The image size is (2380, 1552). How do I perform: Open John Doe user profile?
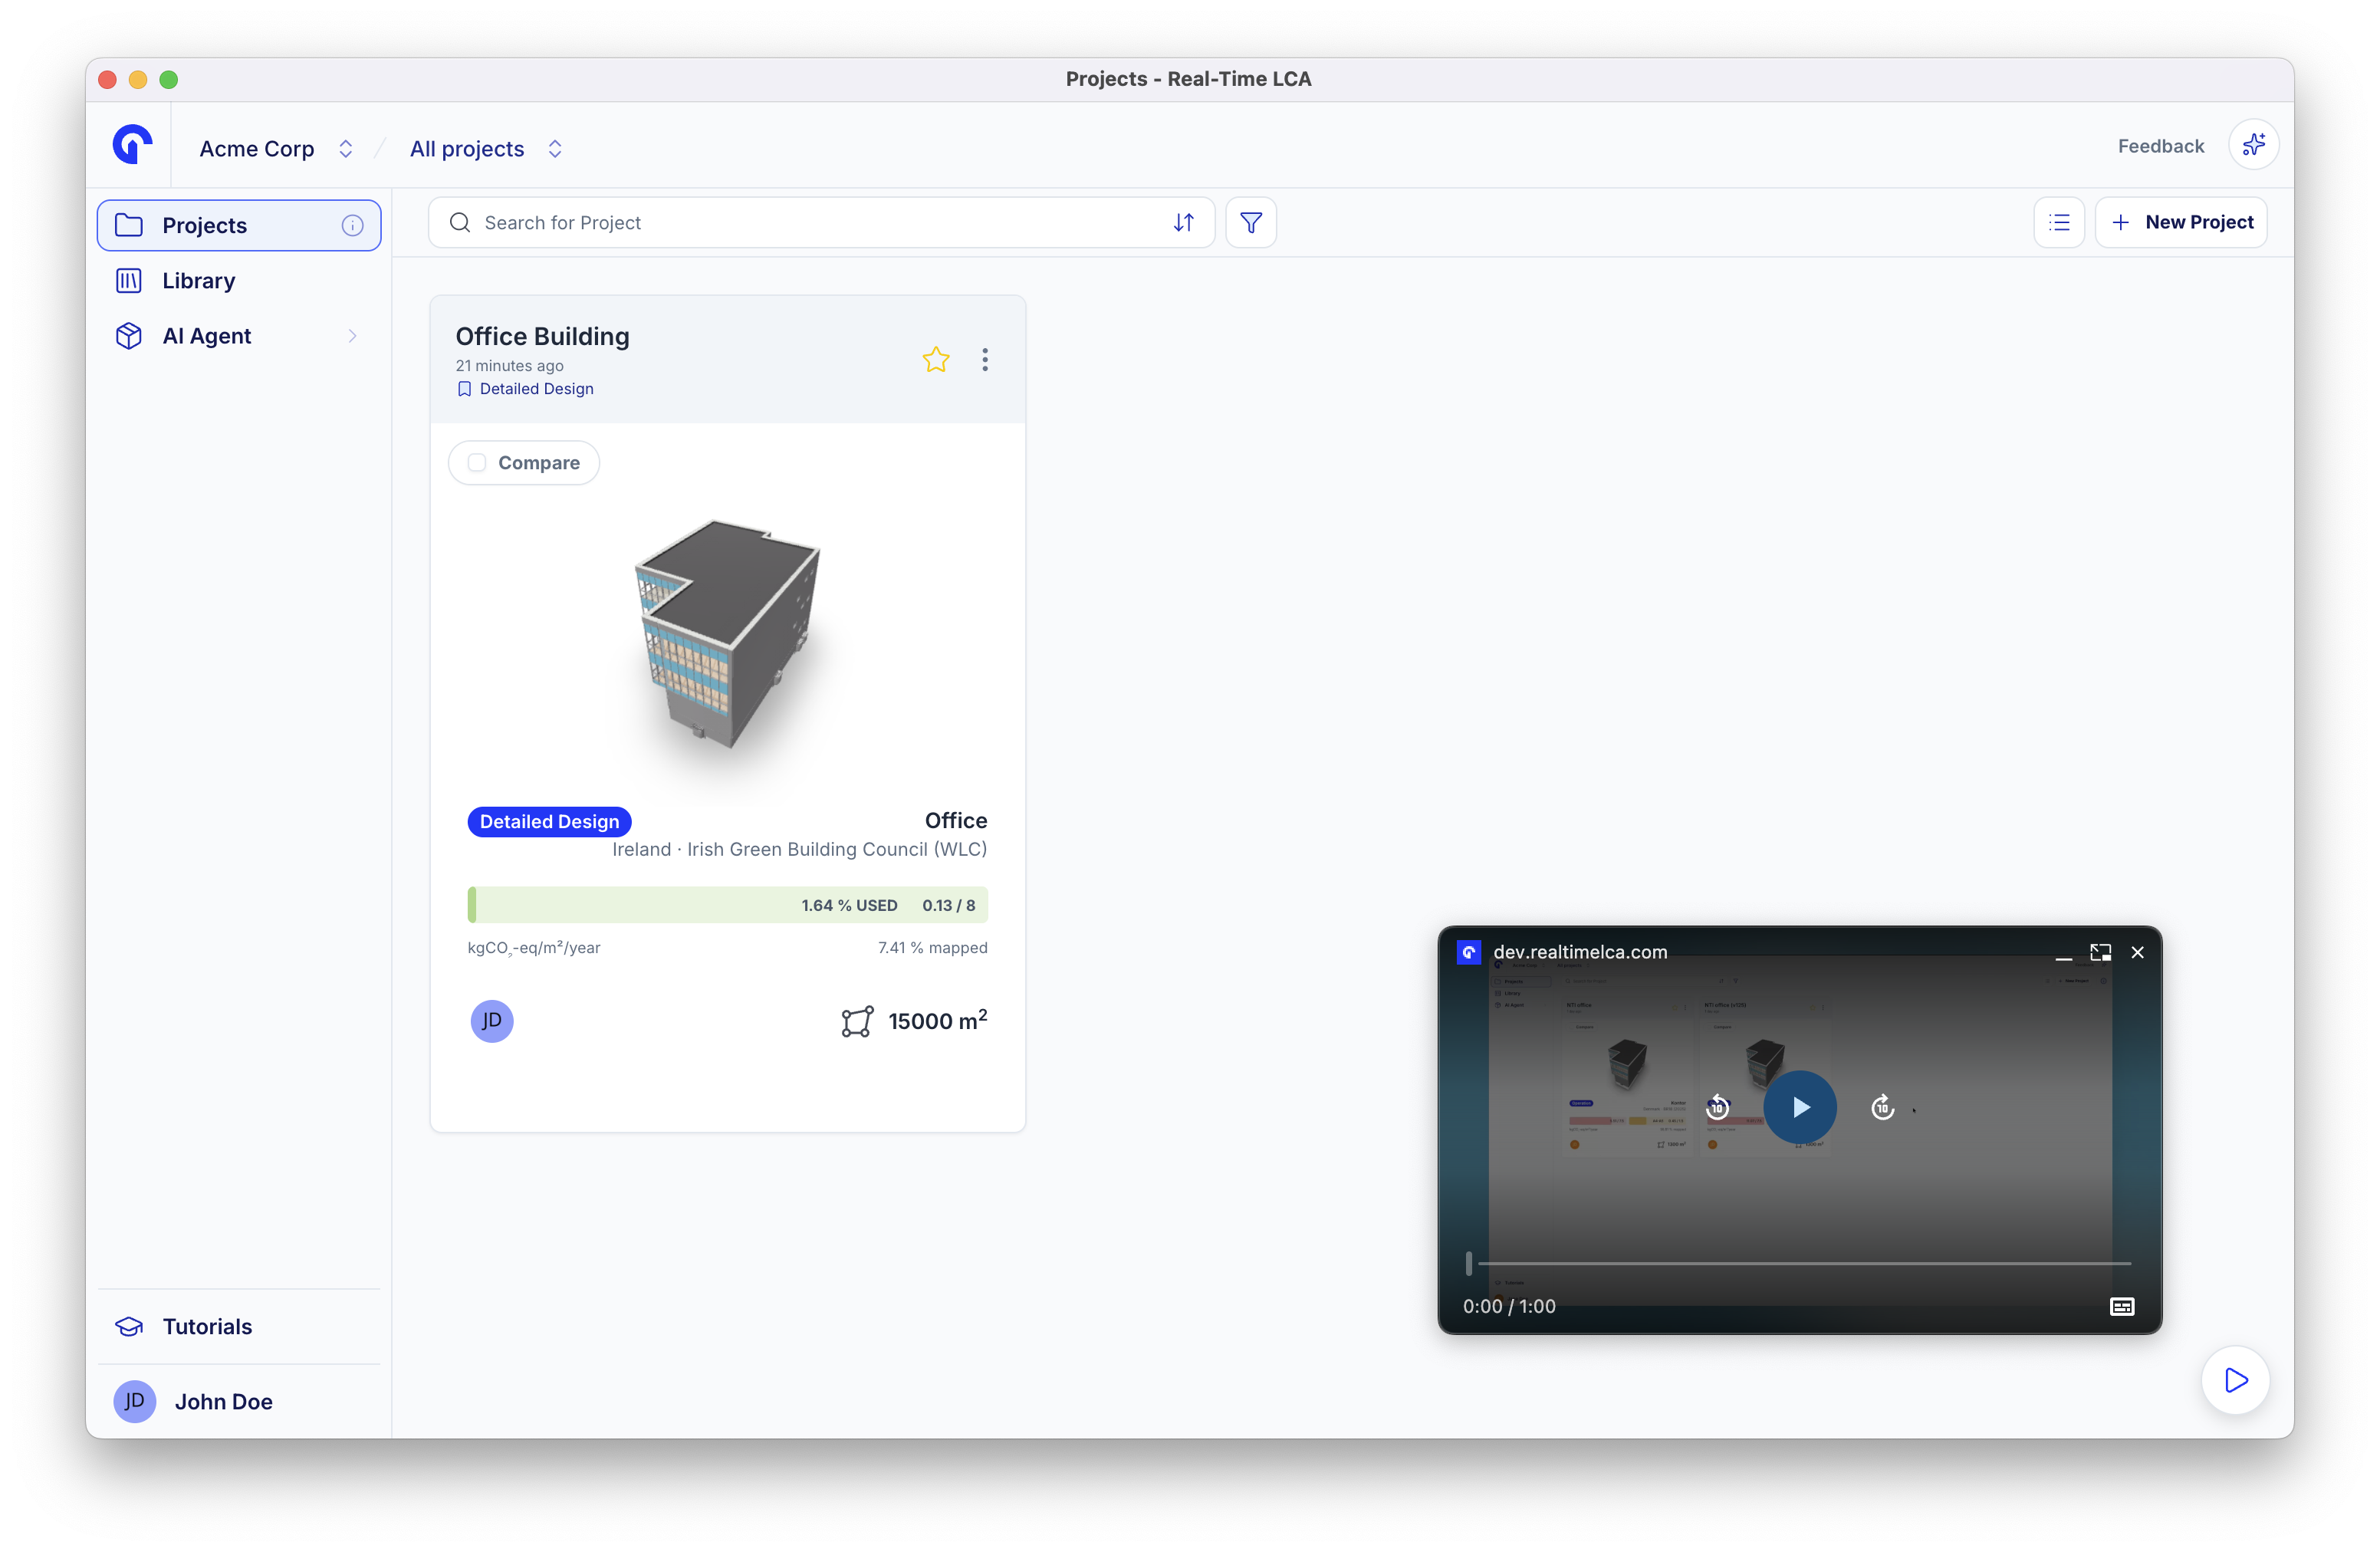[x=239, y=1401]
